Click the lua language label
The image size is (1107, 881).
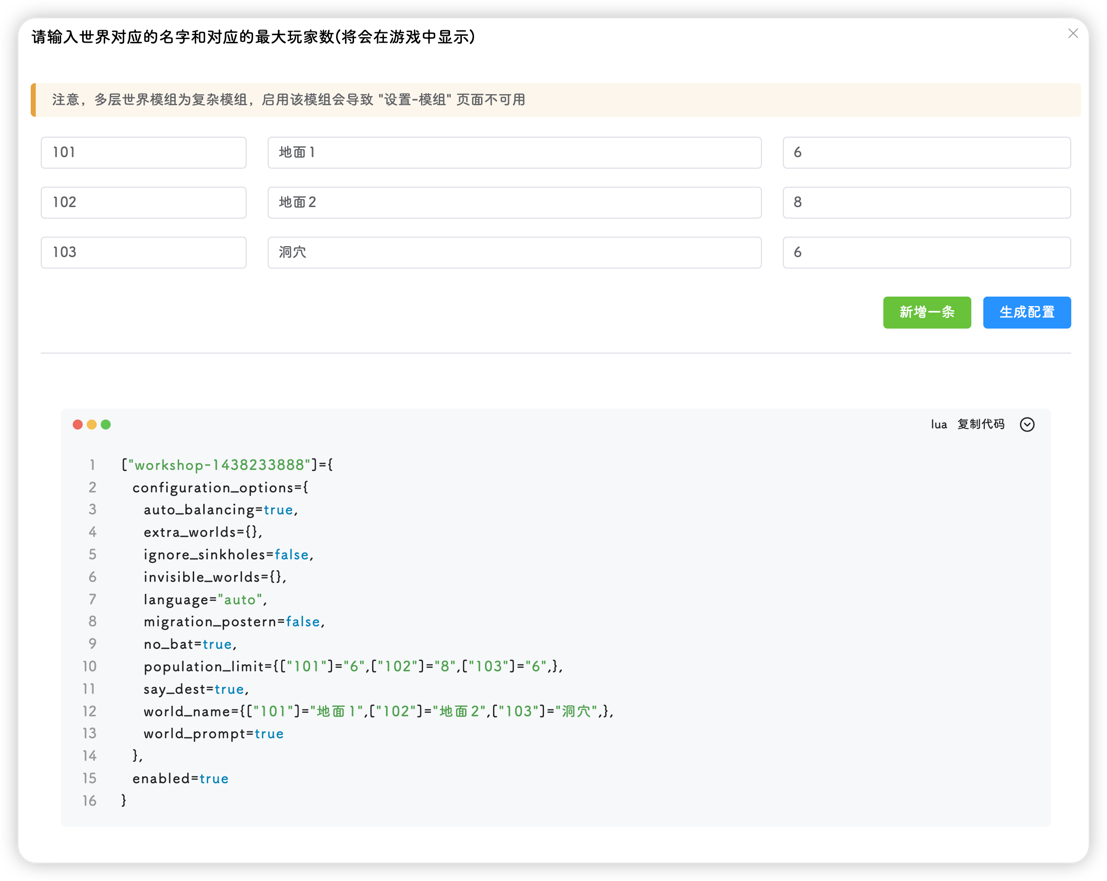938,425
